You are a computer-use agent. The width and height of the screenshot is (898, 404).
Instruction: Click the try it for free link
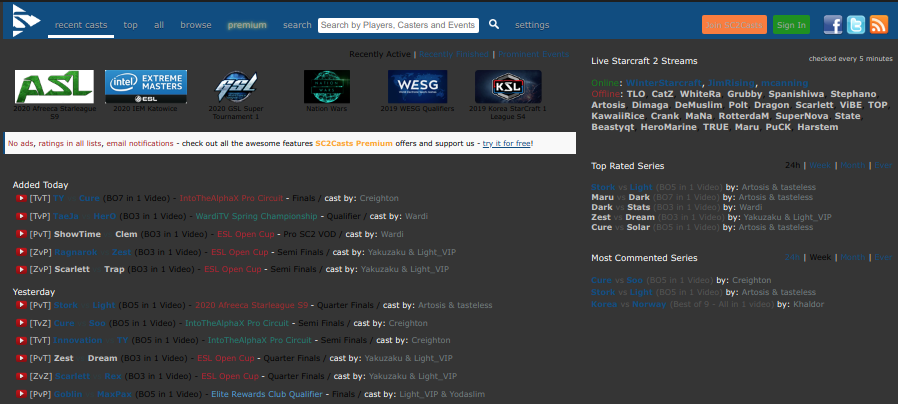506,143
